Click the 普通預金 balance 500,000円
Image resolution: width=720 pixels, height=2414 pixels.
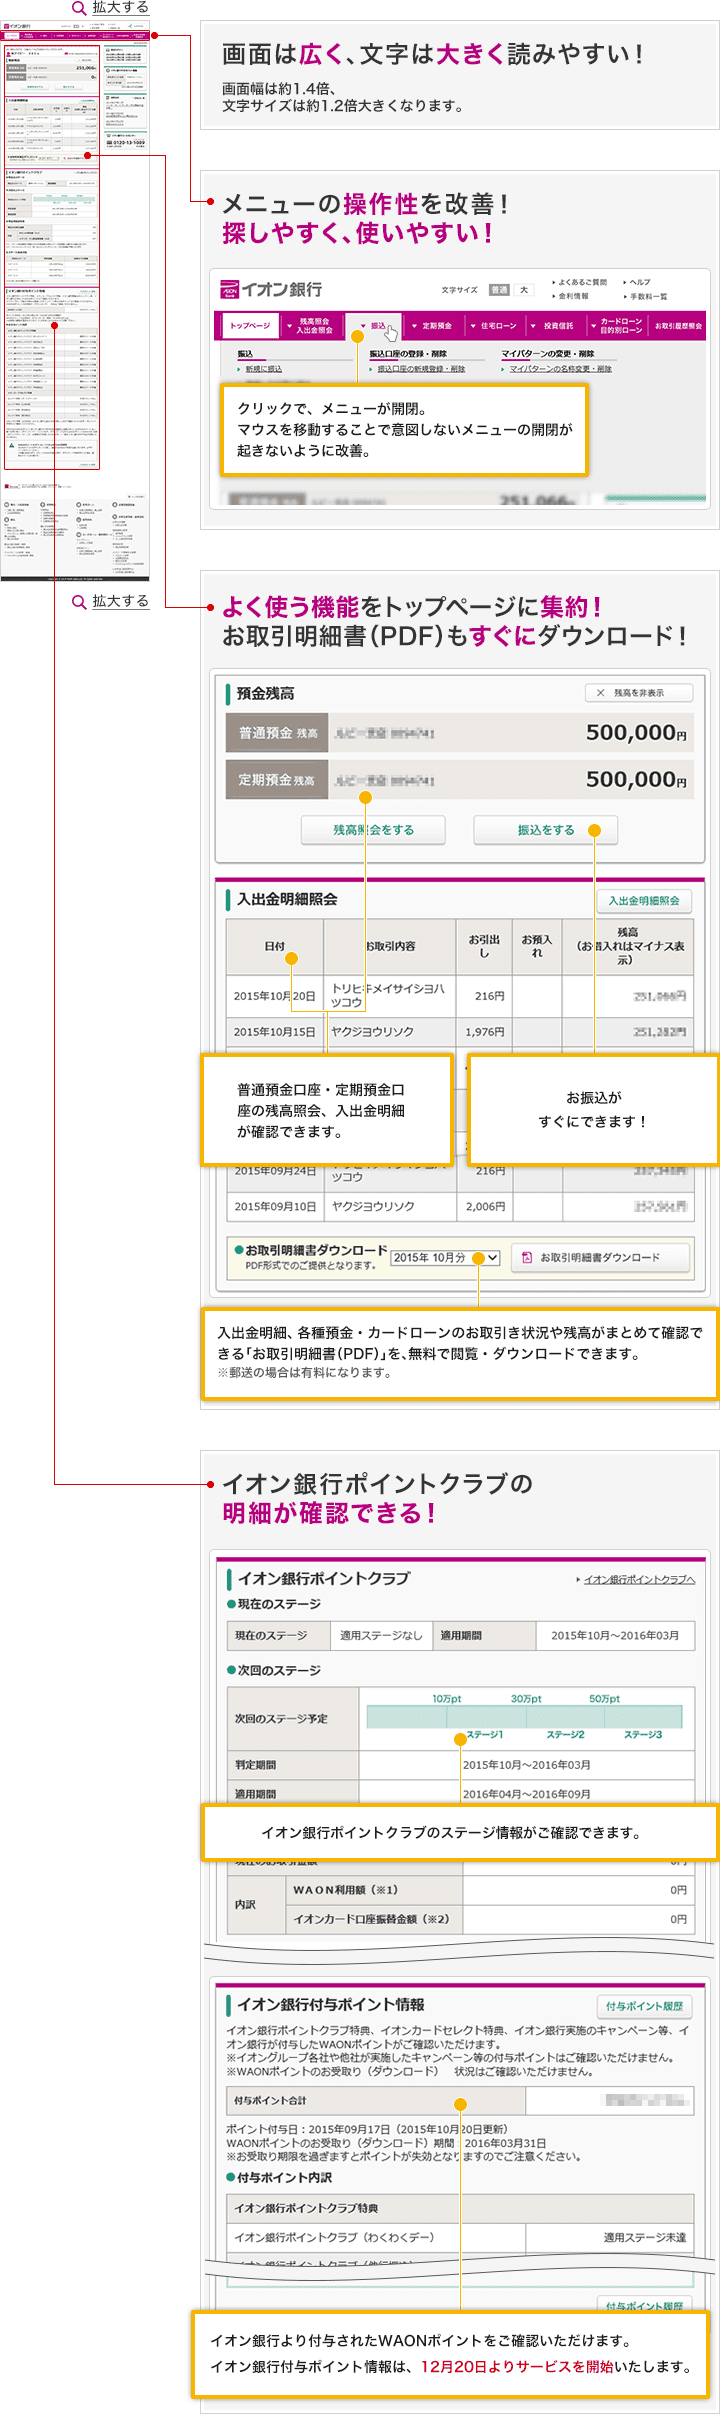pyautogui.click(x=636, y=733)
